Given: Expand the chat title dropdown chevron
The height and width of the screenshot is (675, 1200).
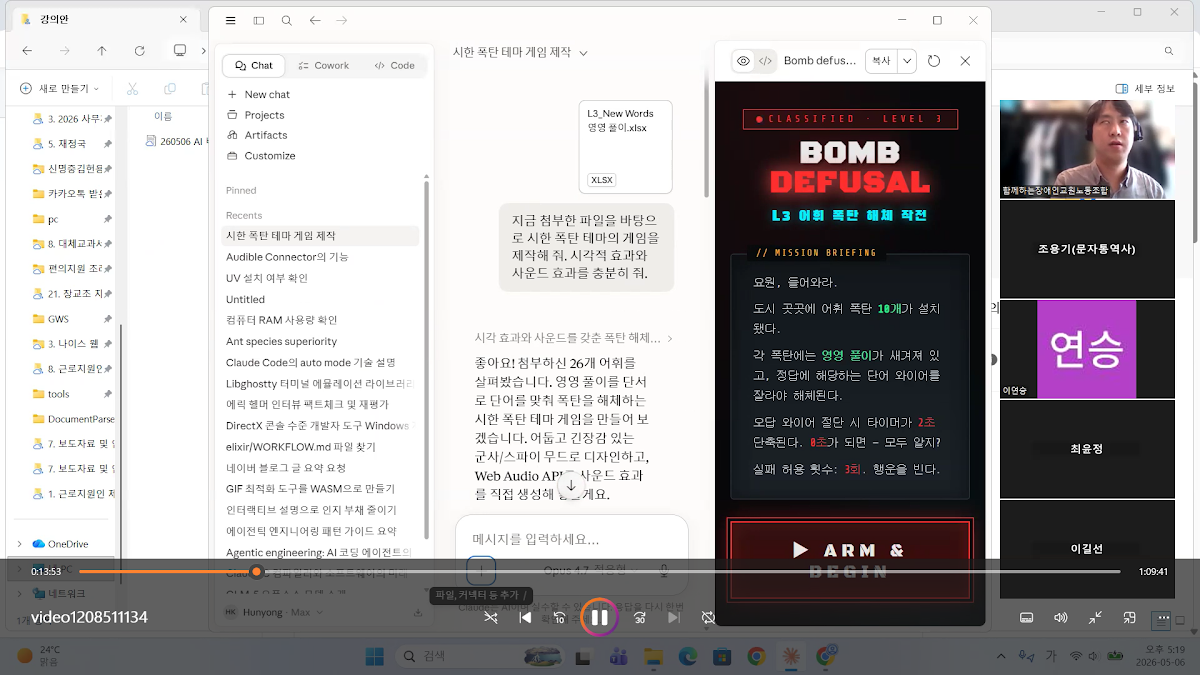Looking at the screenshot, I should (583, 53).
